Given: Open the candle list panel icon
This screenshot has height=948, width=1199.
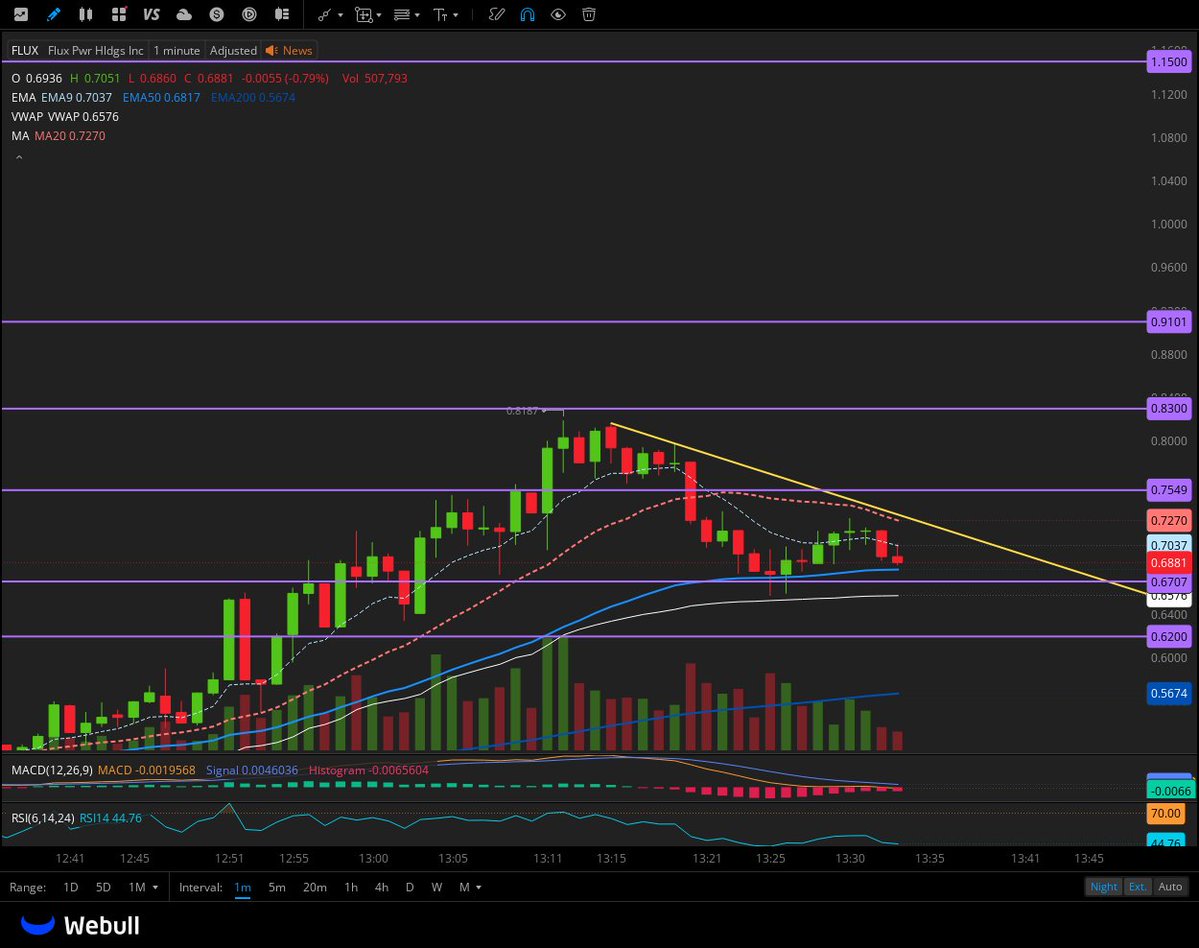Looking at the screenshot, I should click(282, 15).
